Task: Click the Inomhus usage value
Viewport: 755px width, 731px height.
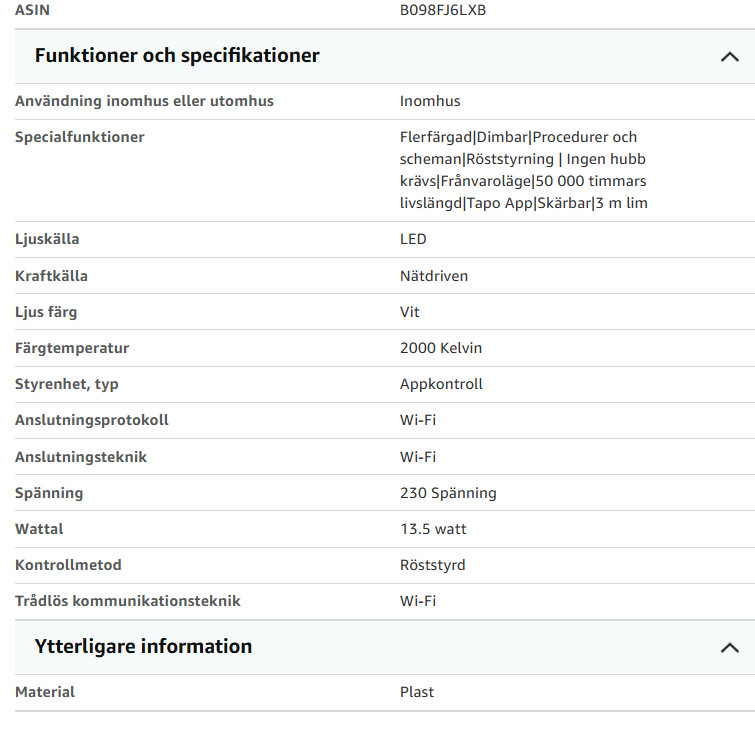Action: (430, 101)
